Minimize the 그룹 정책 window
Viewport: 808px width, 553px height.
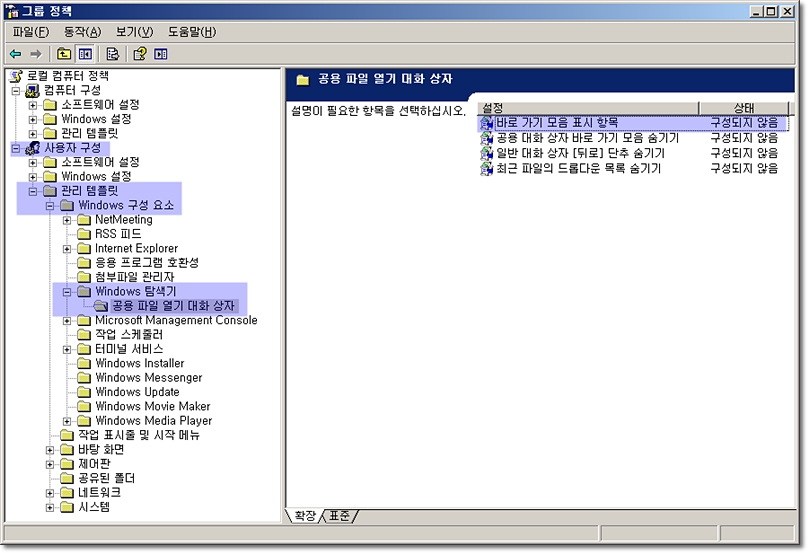[x=756, y=11]
